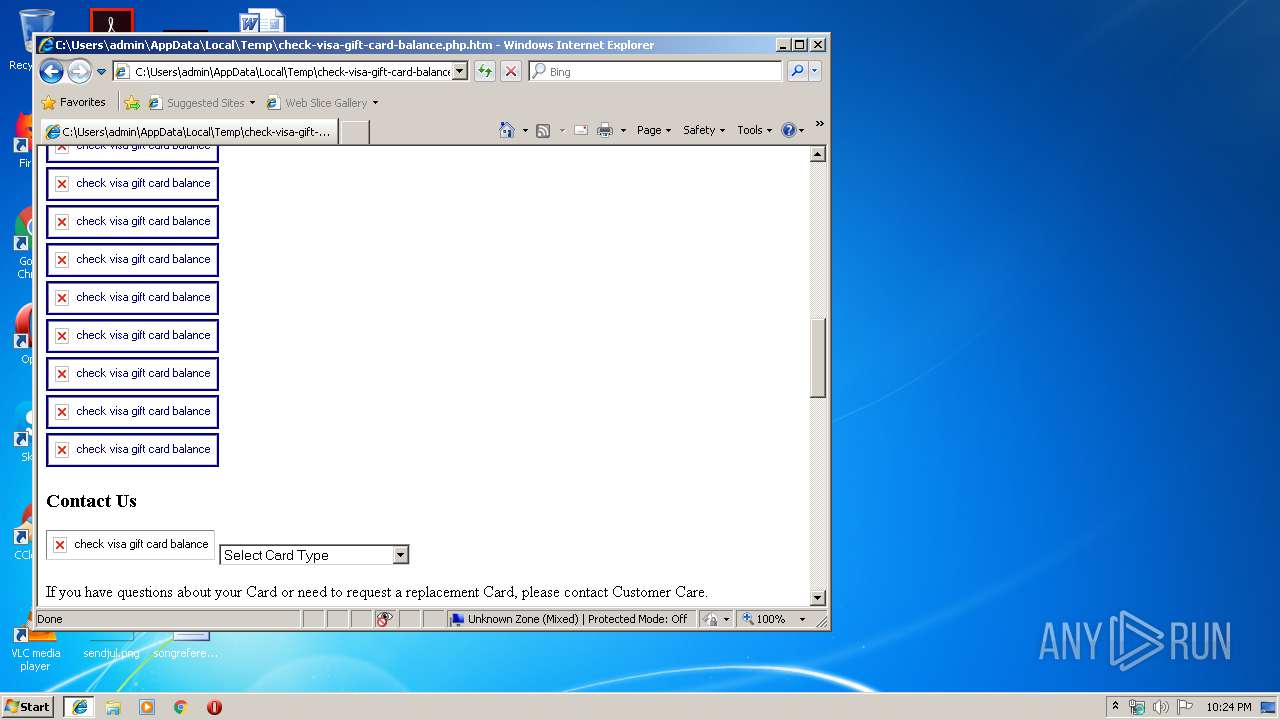Open the Favorites star button
Image resolution: width=1280 pixels, height=720 pixels.
pos(74,102)
